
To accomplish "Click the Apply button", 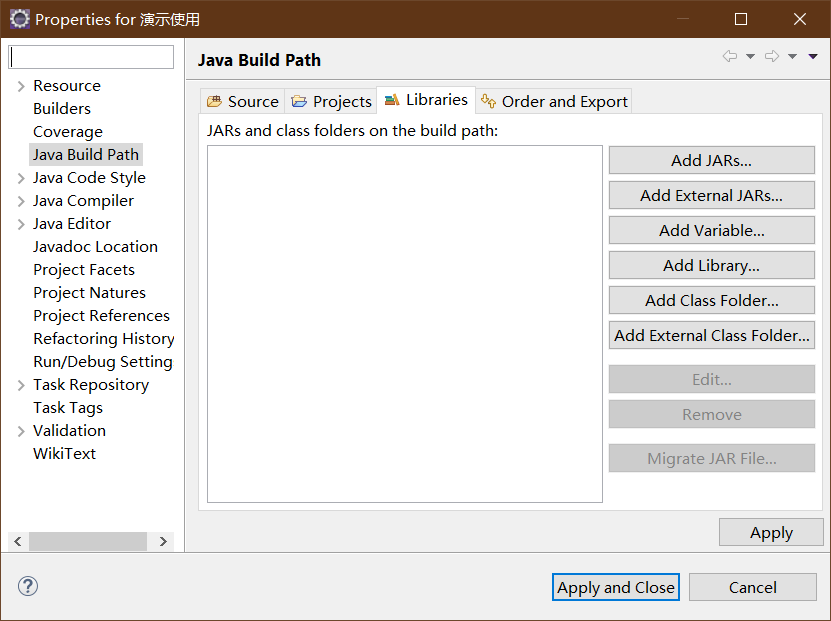I will coord(771,532).
